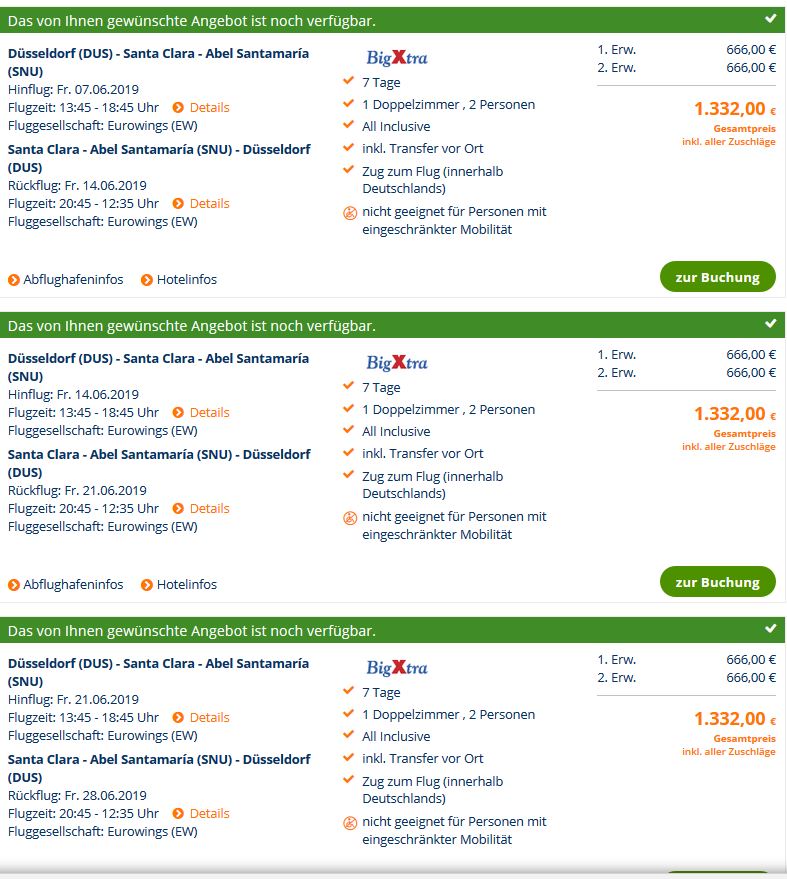Screen dimensions: 787x879
Task: Book the offer departing 07.06.2019
Action: click(717, 277)
